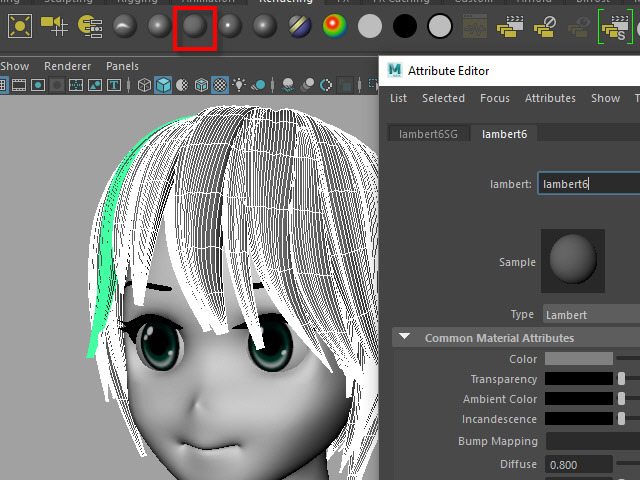Click the Diffuse value field showing 0.800
The height and width of the screenshot is (480, 640).
[x=579, y=464]
